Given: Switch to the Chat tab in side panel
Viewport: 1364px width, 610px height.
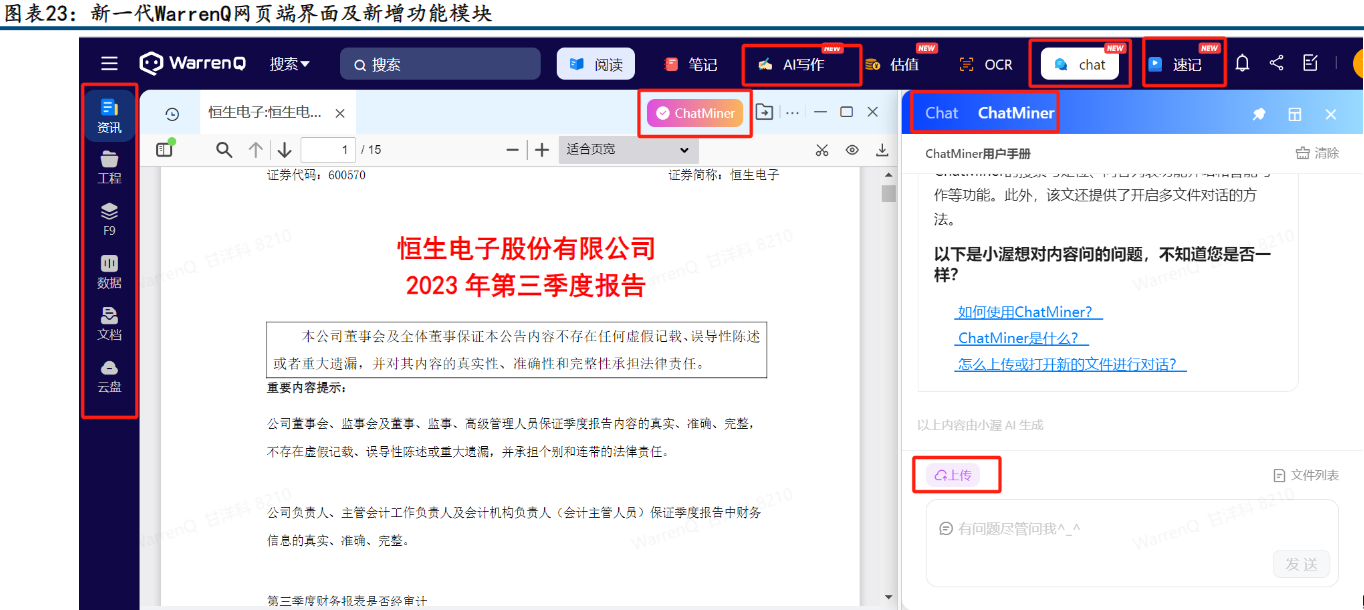Looking at the screenshot, I should (x=942, y=113).
